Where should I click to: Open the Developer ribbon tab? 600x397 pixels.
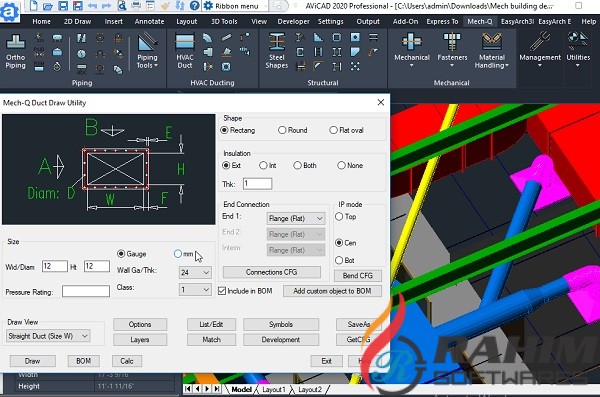coord(293,21)
